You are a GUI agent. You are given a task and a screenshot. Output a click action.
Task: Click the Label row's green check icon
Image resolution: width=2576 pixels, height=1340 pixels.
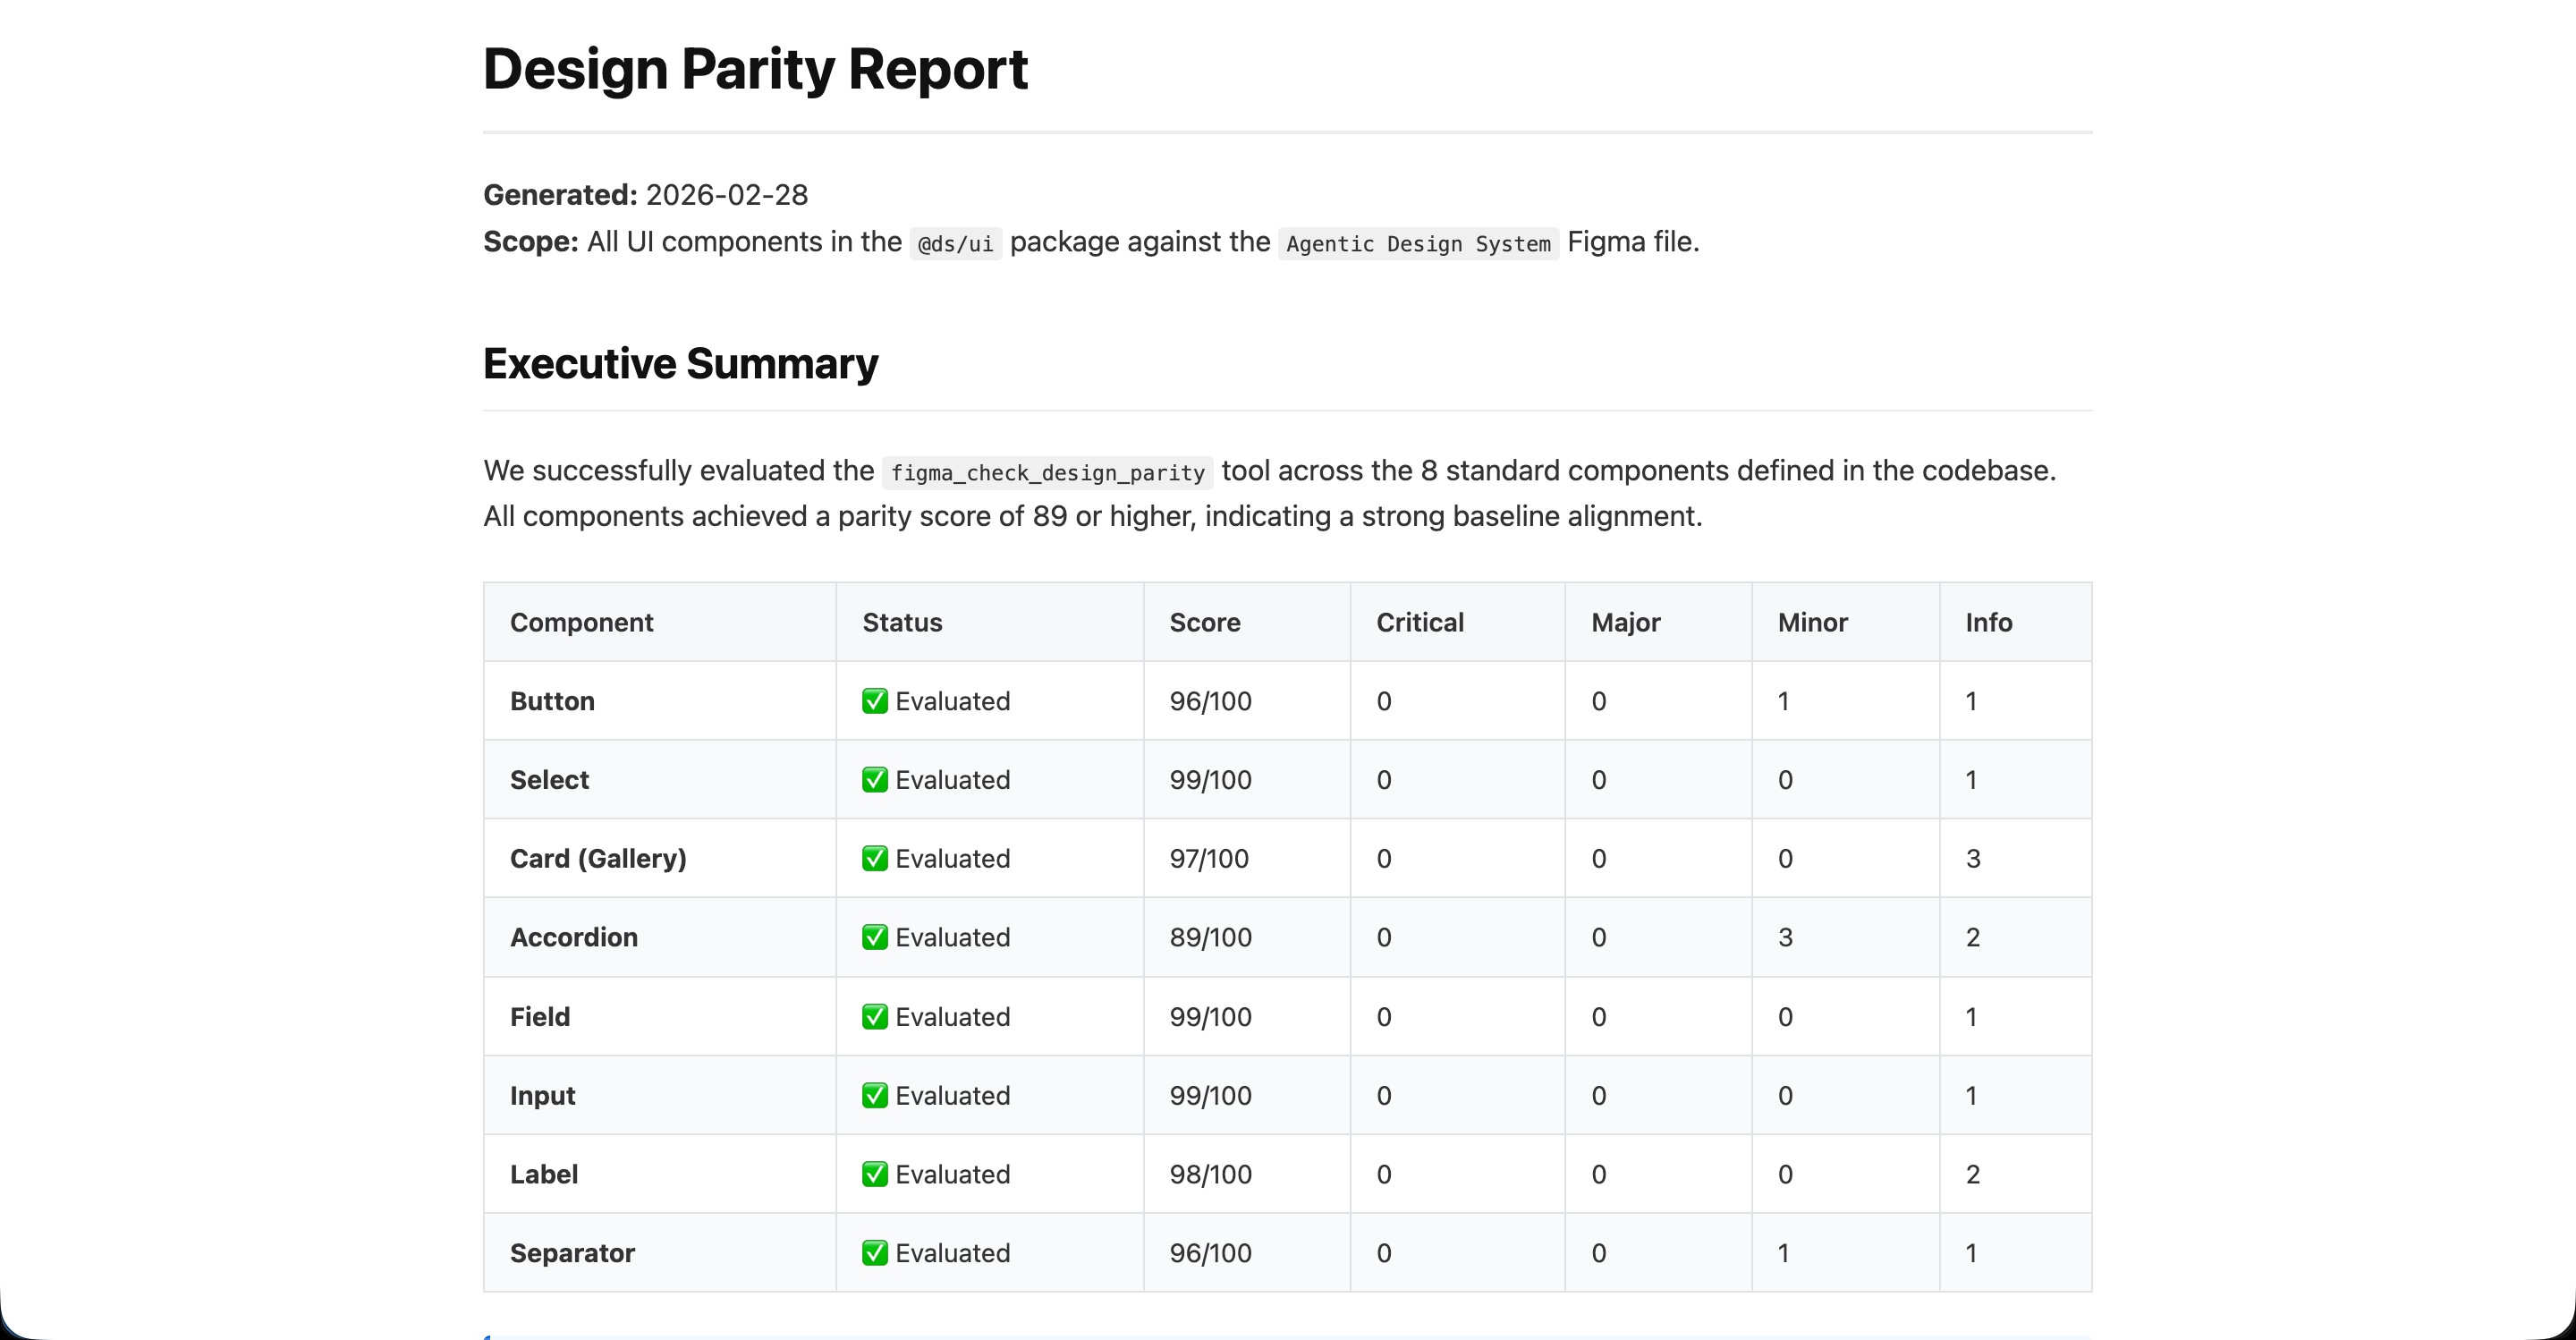coord(875,1174)
